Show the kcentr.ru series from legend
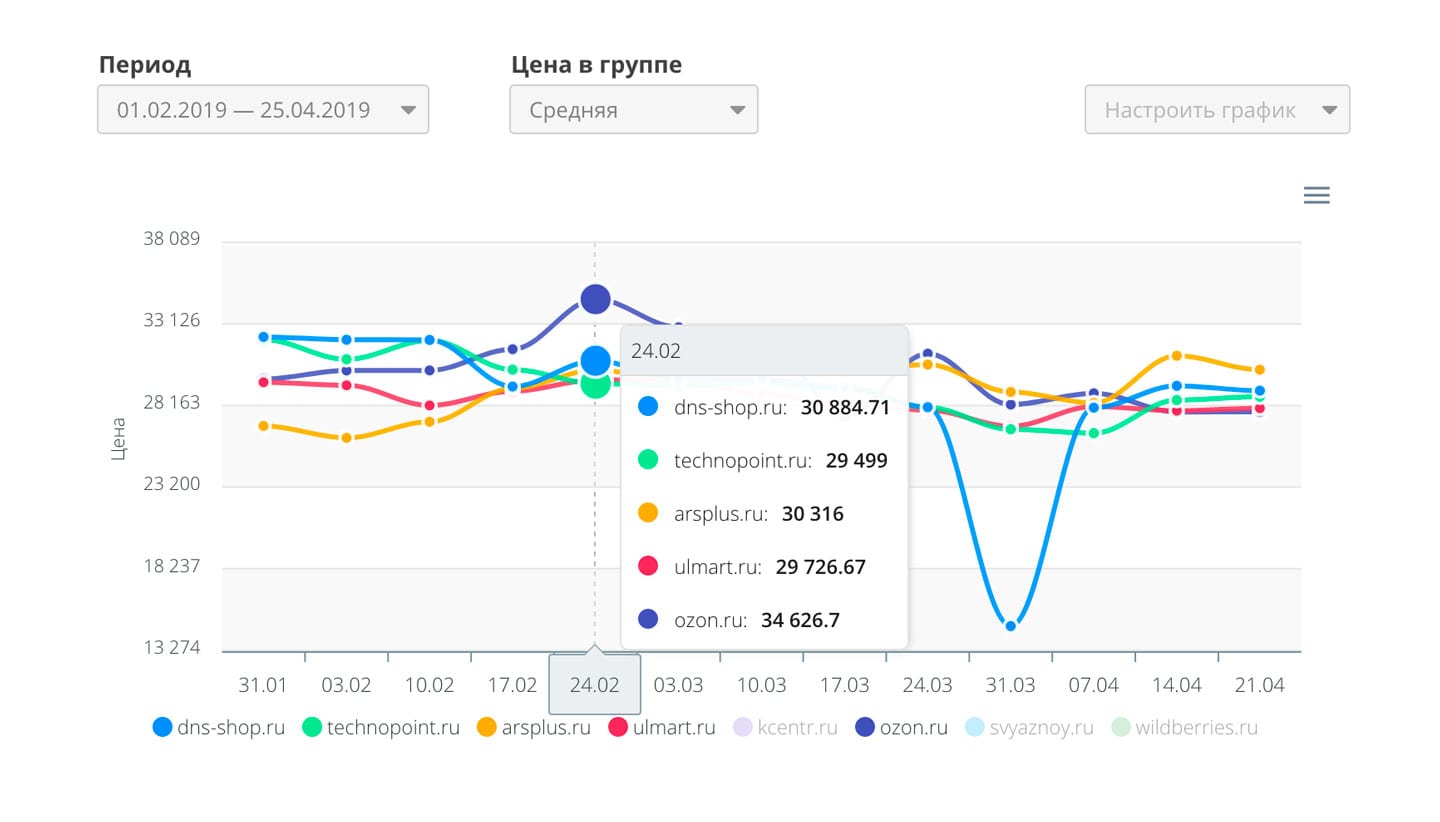Screen dimensions: 1440x822 pos(785,727)
